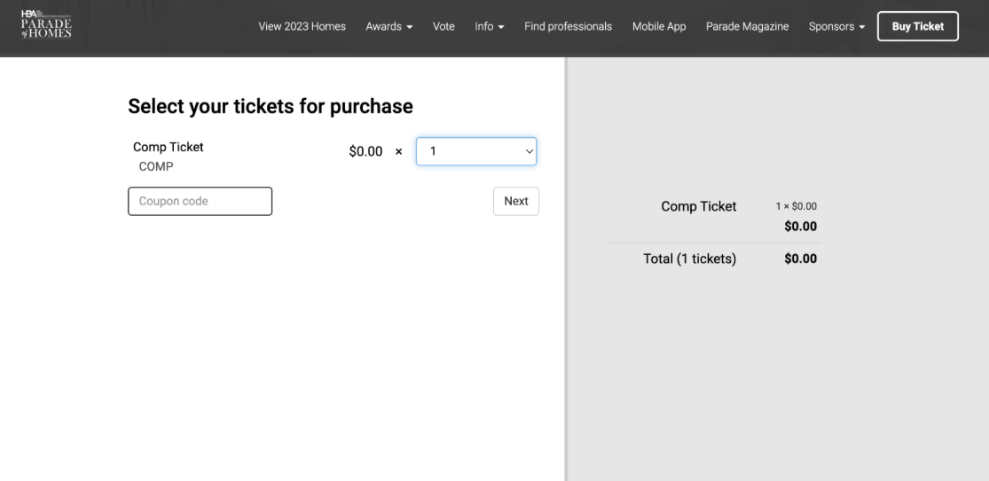Click Comp Ticket in the order summary
This screenshot has width=989, height=481.
click(698, 207)
